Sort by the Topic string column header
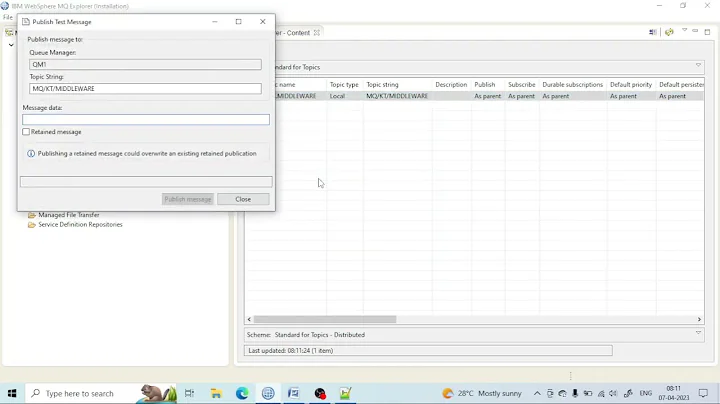The image size is (720, 404). pos(382,85)
